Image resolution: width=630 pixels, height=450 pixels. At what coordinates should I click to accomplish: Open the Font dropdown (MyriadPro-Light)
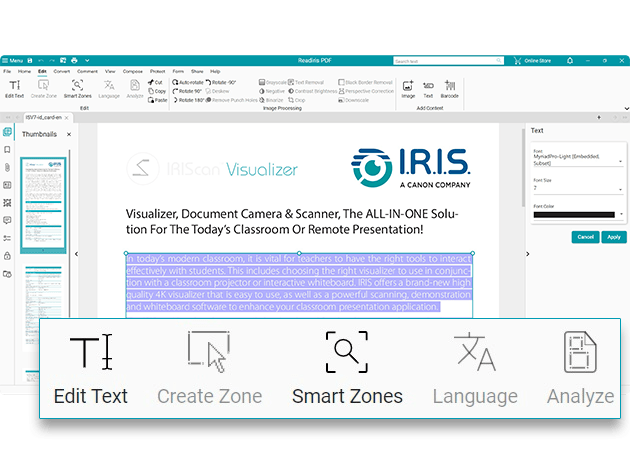click(578, 159)
